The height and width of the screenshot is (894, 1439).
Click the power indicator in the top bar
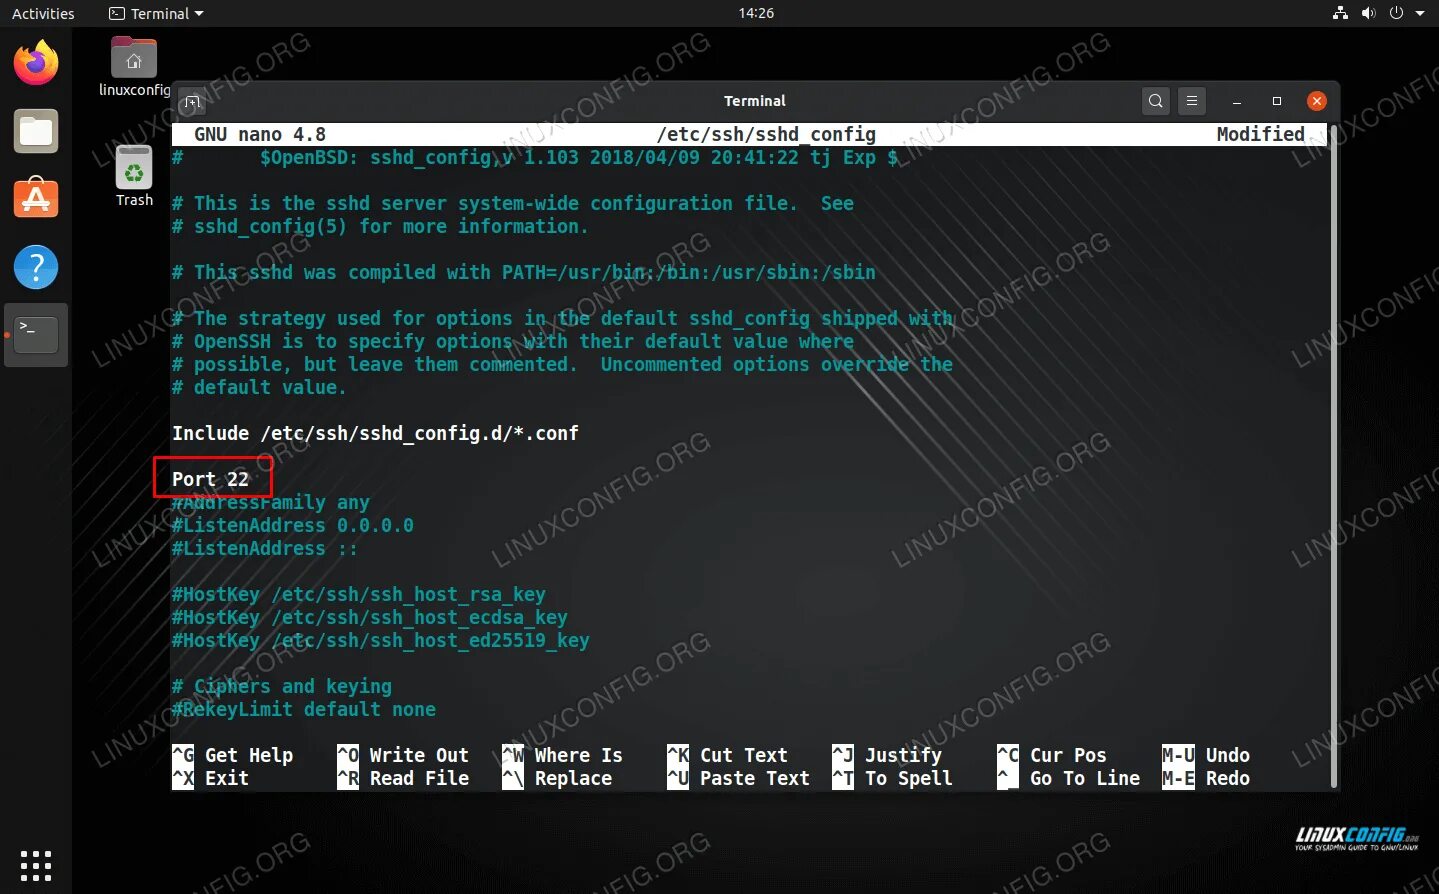pos(1397,13)
